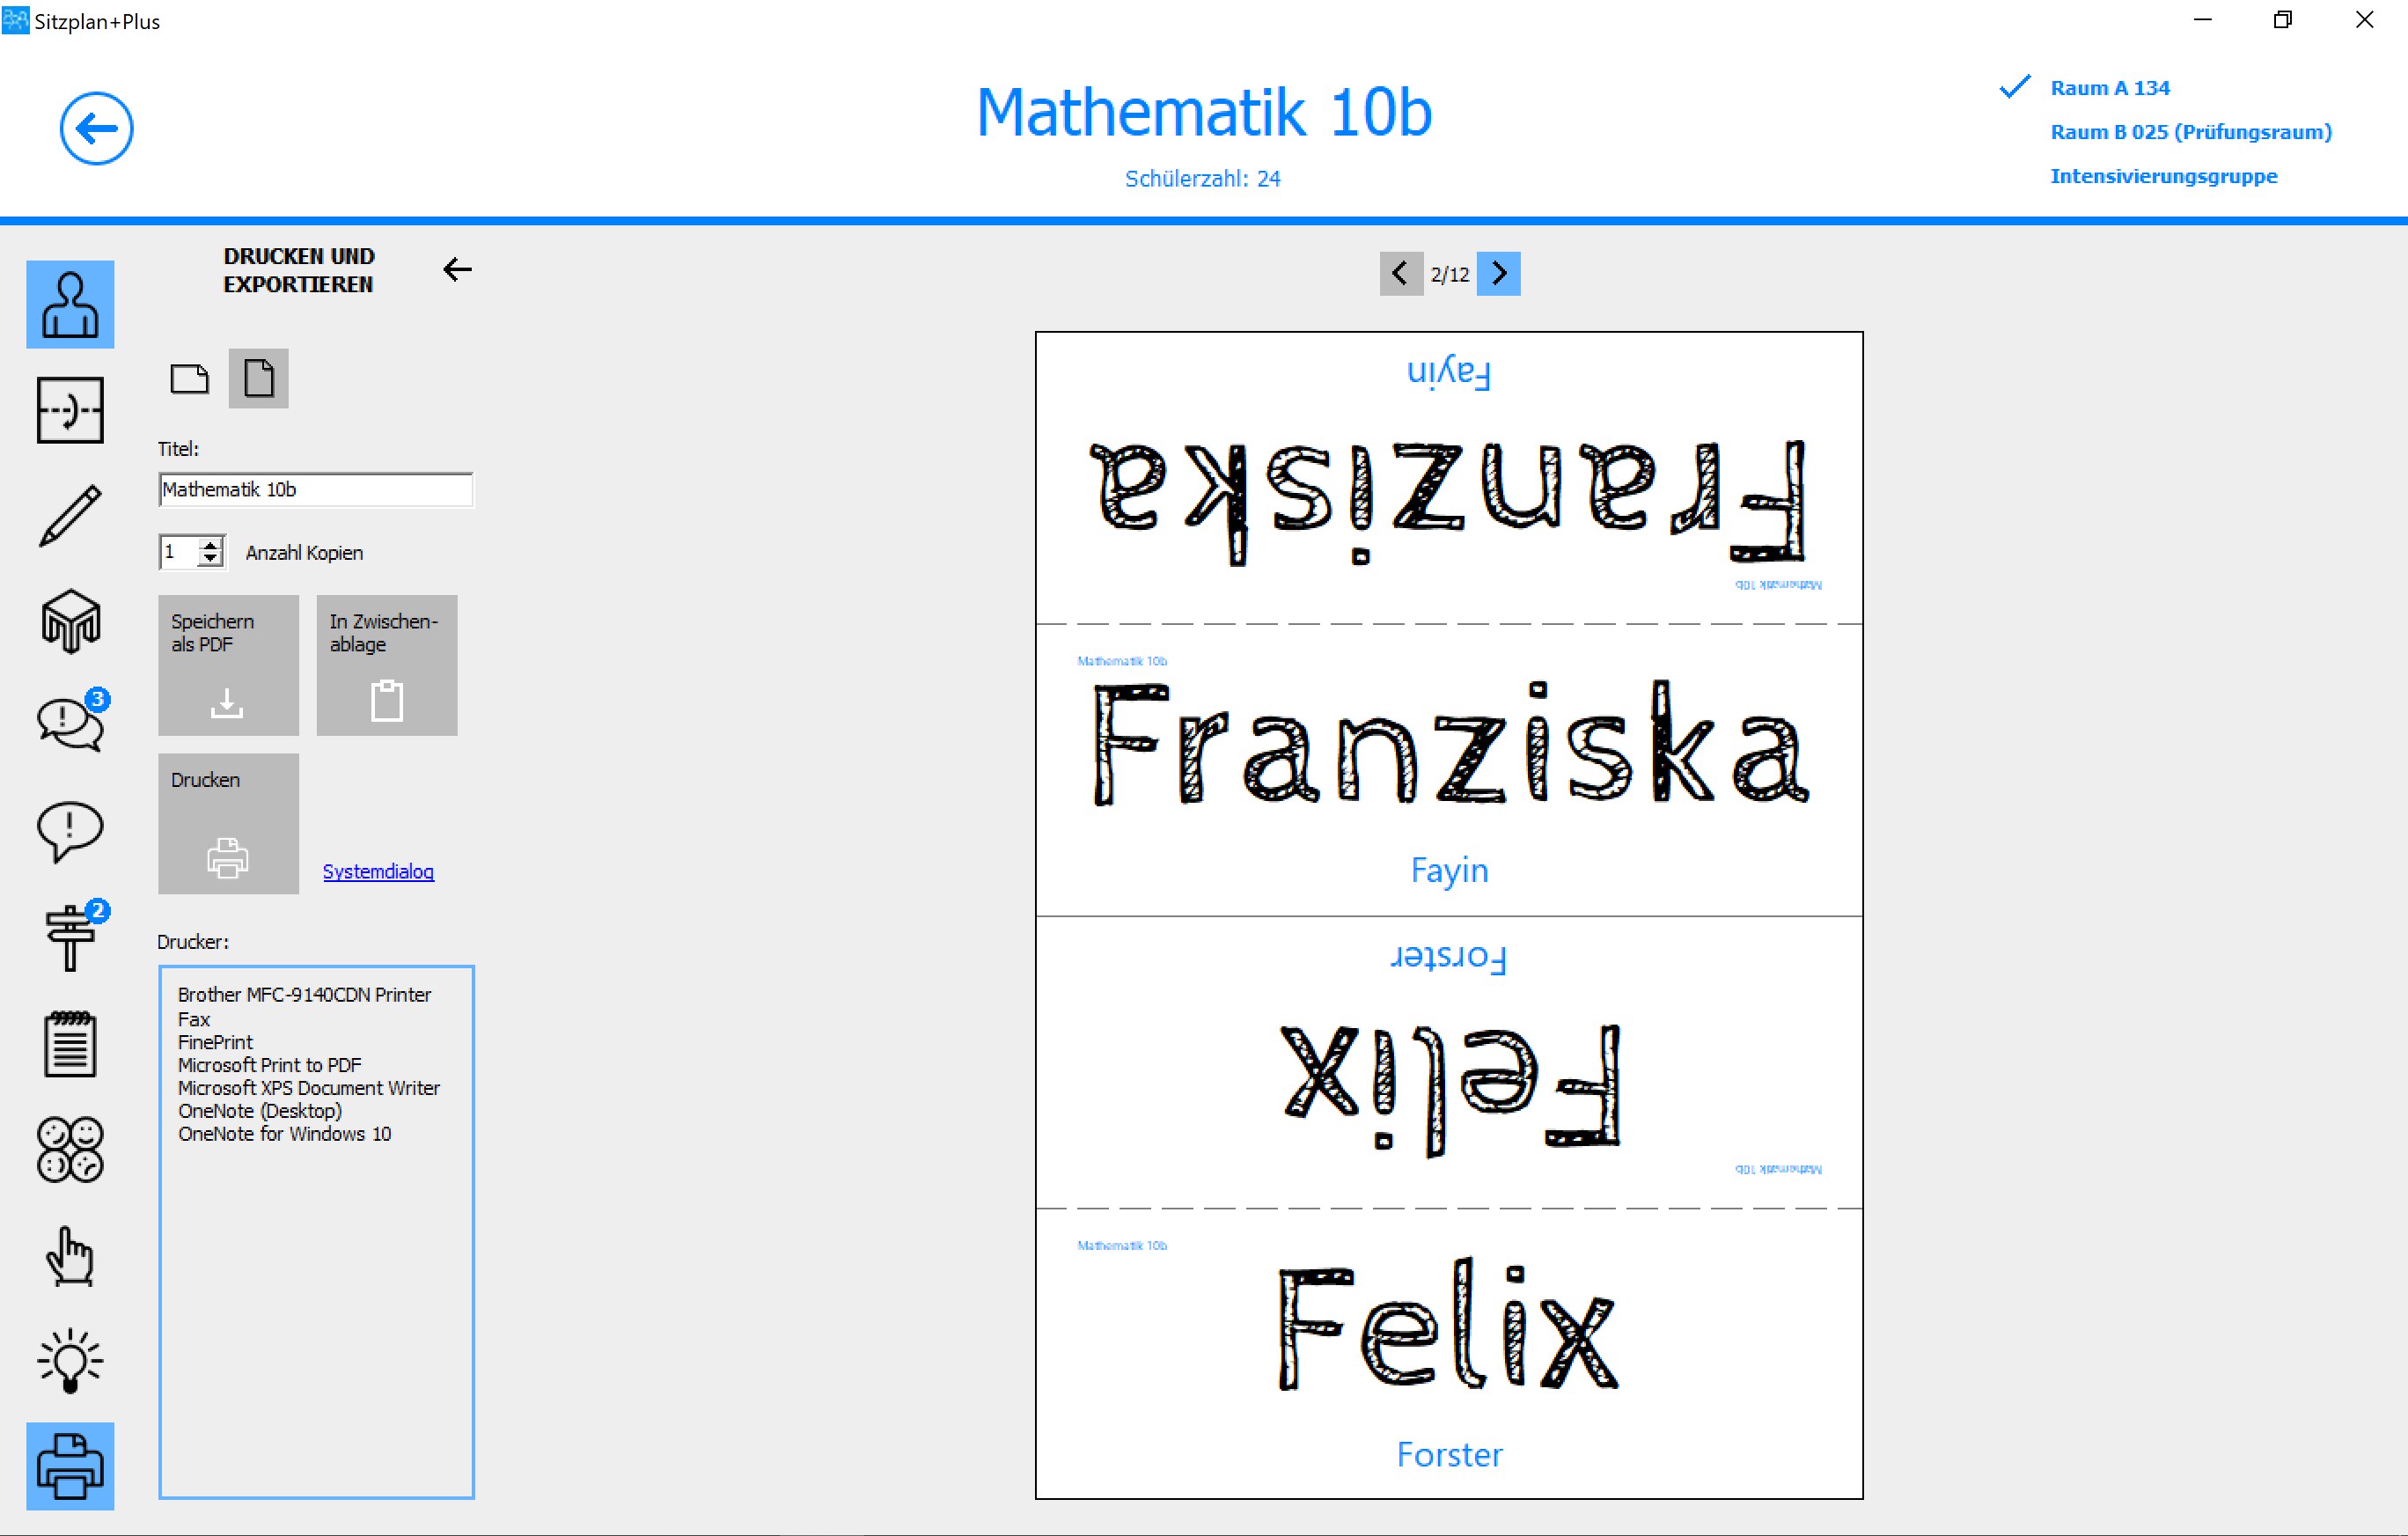Screen dimensions: 2408x1536
Task: Switch to Raum B 025 (Prüfungsraum)
Action: pos(2190,132)
